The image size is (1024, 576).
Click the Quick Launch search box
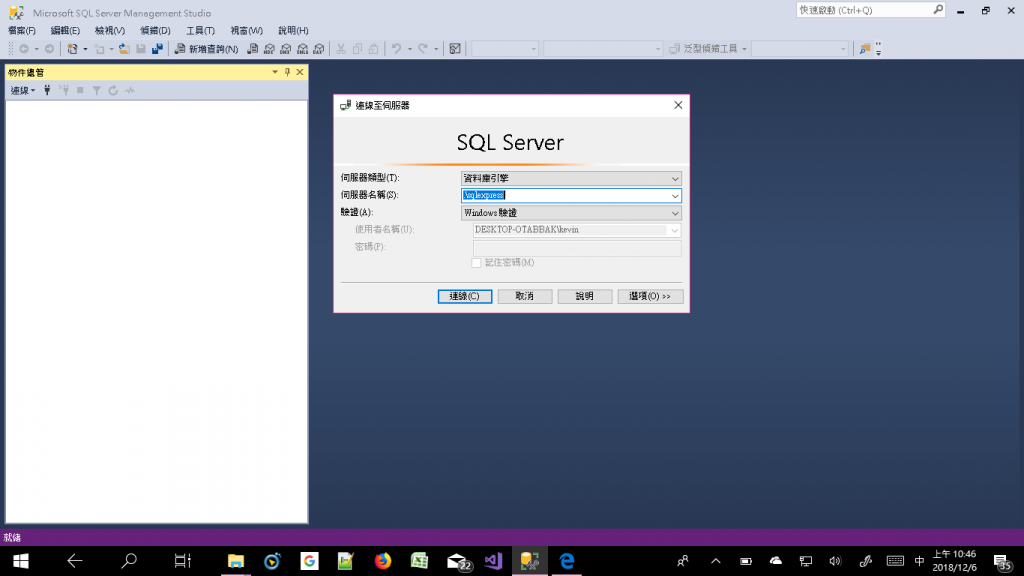[871, 10]
